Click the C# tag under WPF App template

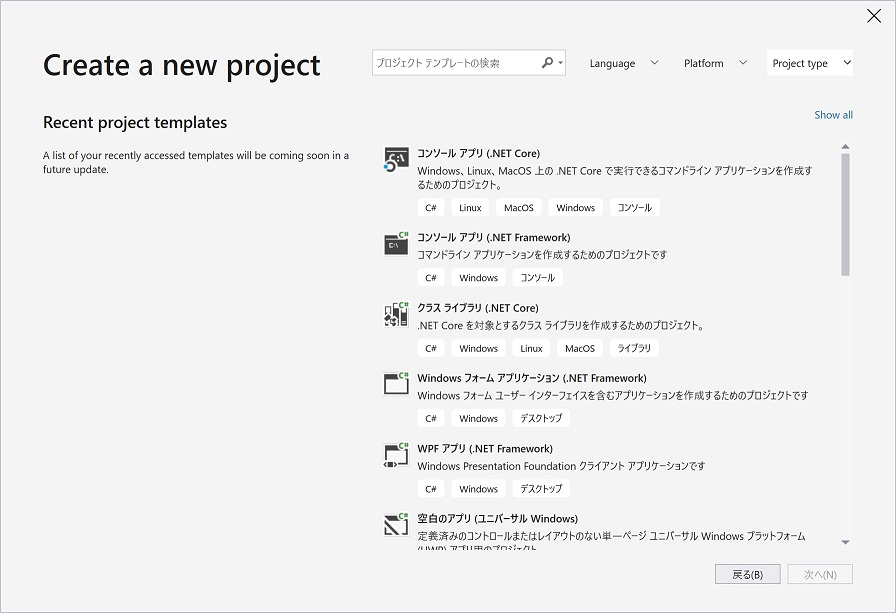pyautogui.click(x=431, y=488)
